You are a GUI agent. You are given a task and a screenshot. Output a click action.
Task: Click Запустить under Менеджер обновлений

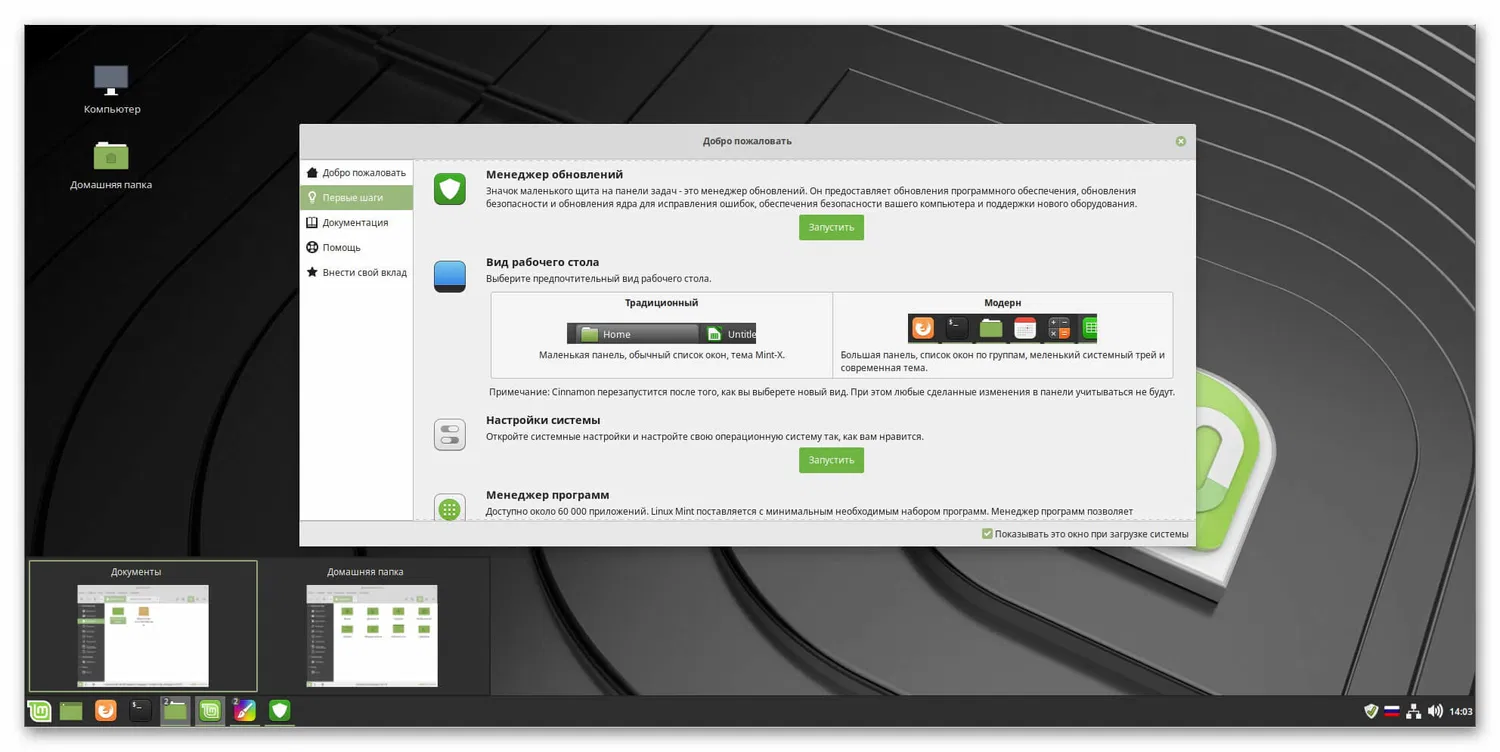(x=830, y=227)
